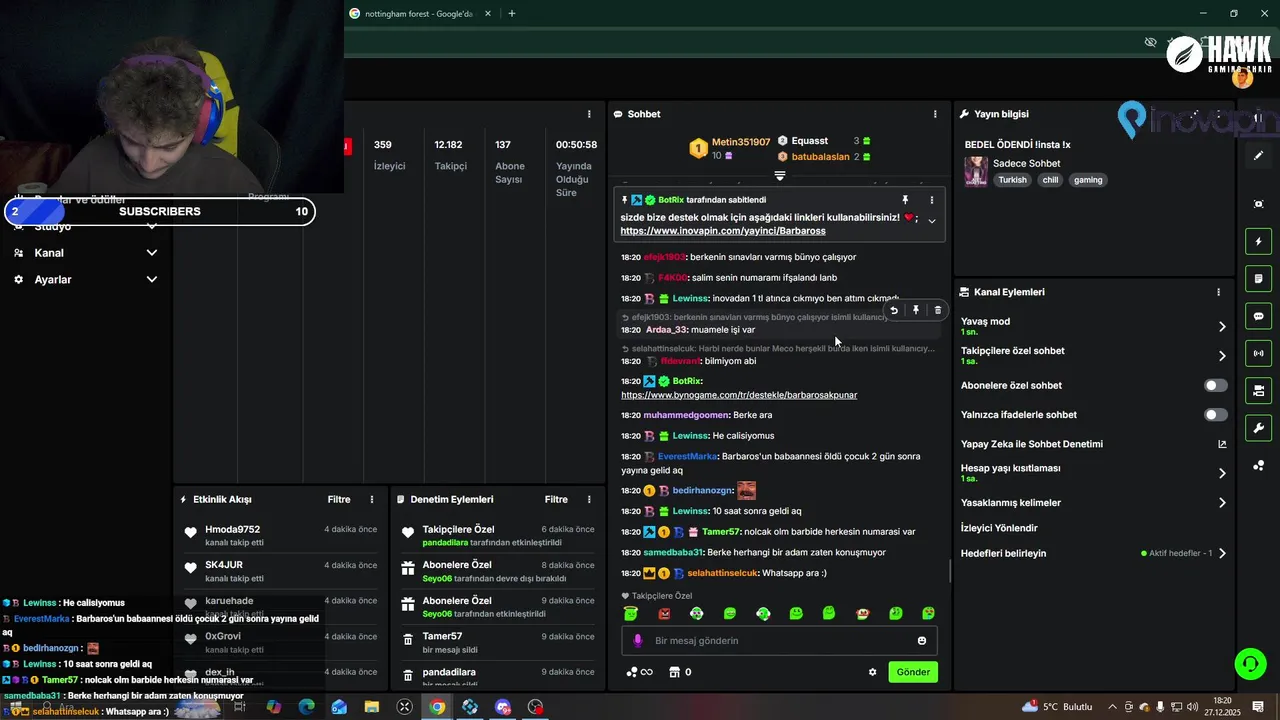Open the shop icon showing 0

click(680, 672)
